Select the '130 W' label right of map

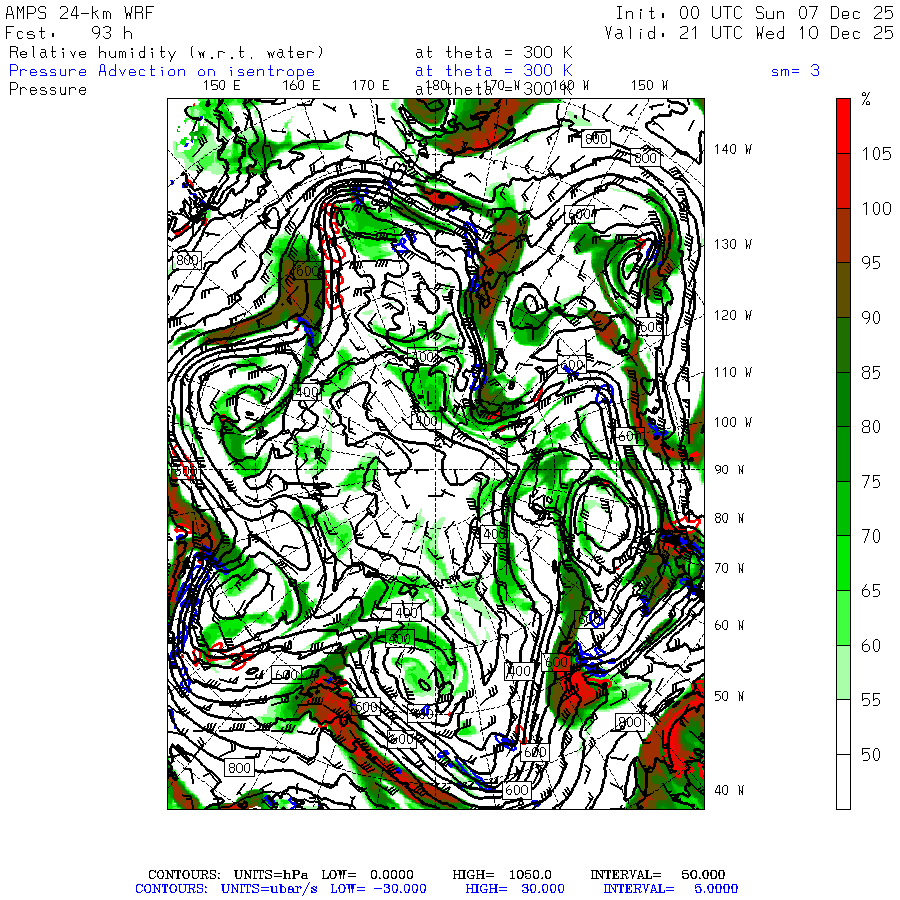[733, 245]
